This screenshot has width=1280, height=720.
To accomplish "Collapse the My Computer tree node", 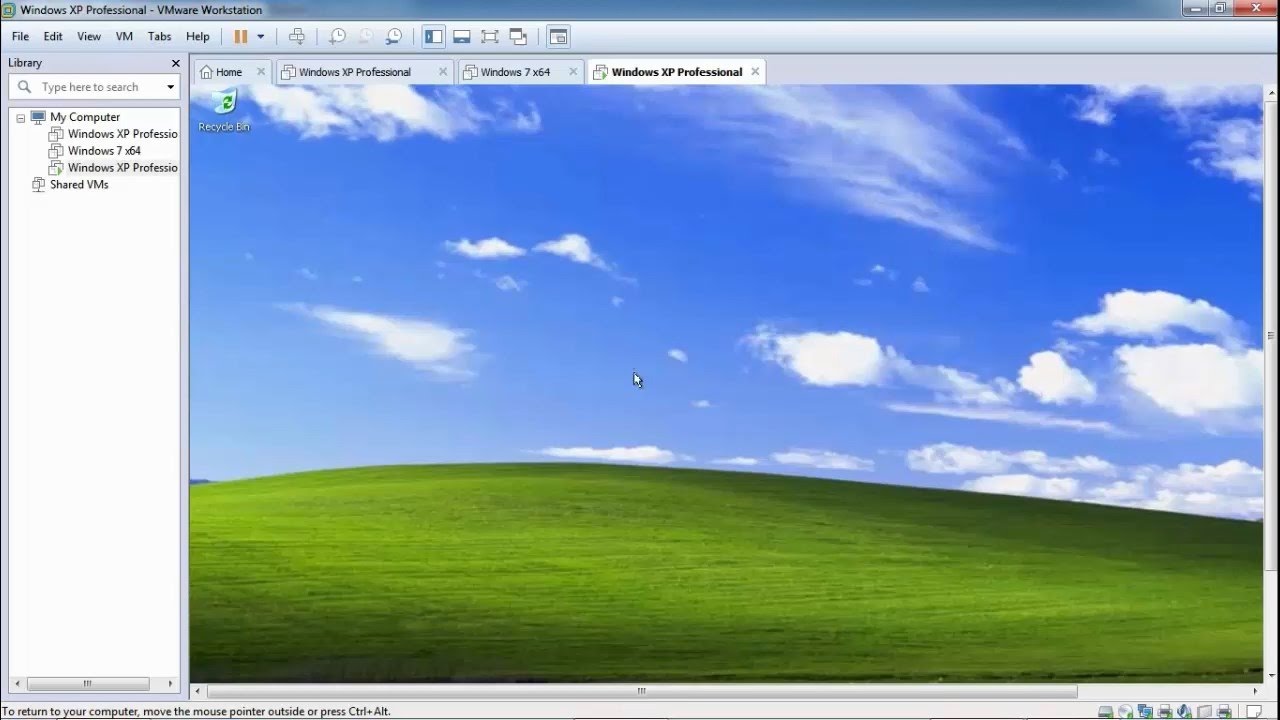I will [x=20, y=117].
